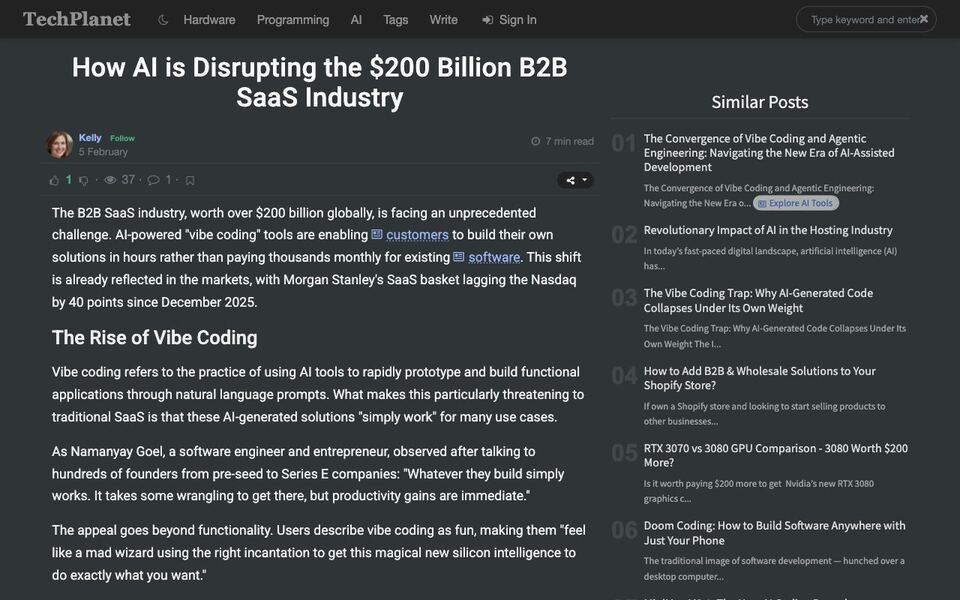Viewport: 960px width, 600px height.
Task: Click the '5 February' post date
Action: point(103,152)
